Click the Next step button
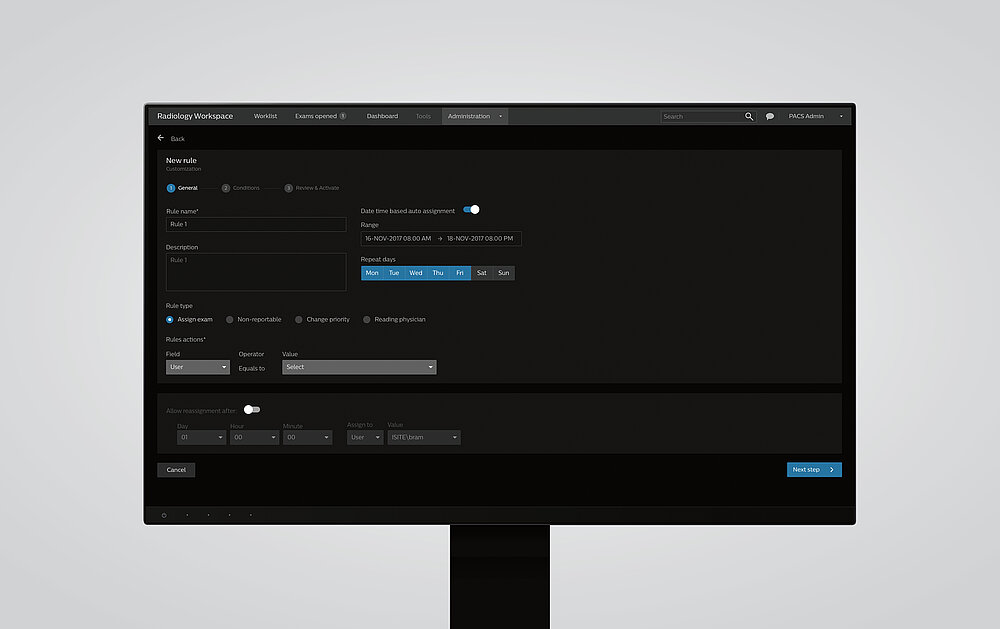1000x629 pixels. (813, 469)
